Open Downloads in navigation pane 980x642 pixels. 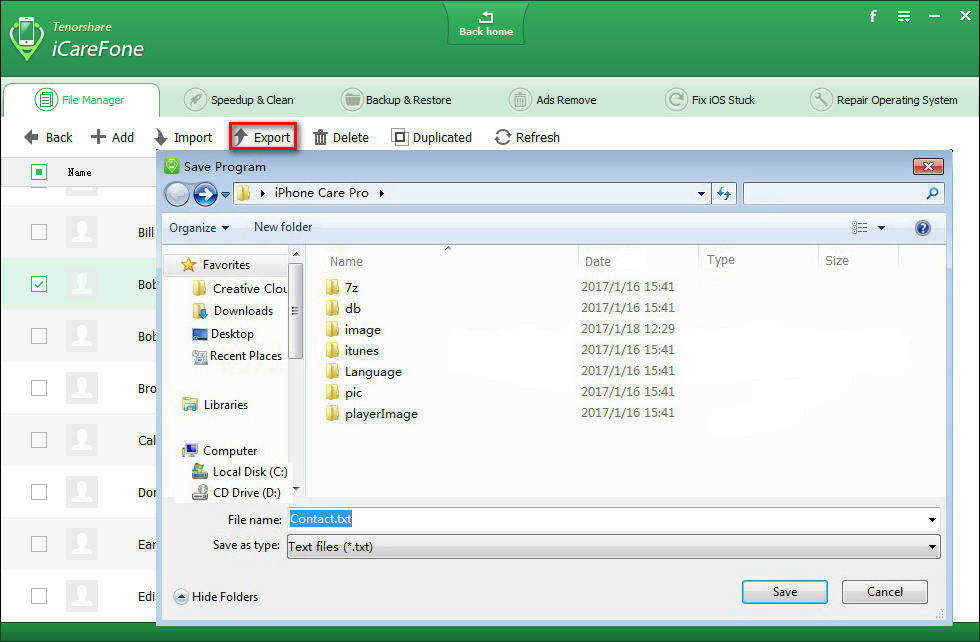click(233, 311)
